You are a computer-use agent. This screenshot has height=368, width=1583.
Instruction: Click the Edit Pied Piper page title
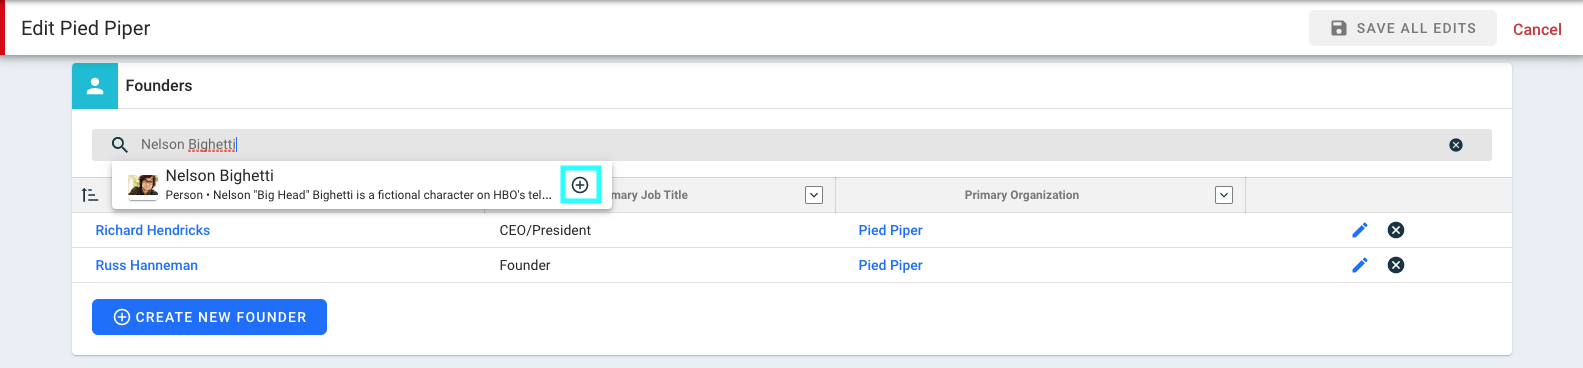[x=86, y=28]
